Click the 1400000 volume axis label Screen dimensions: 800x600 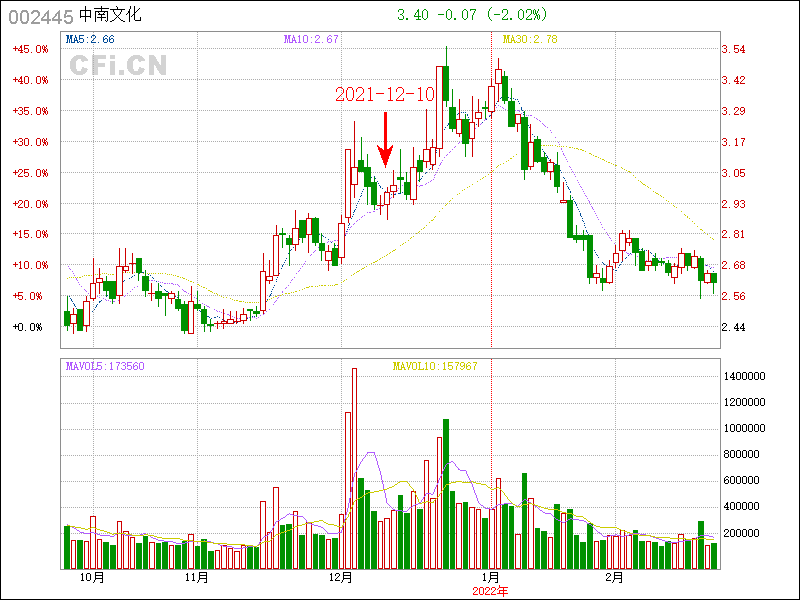(746, 376)
